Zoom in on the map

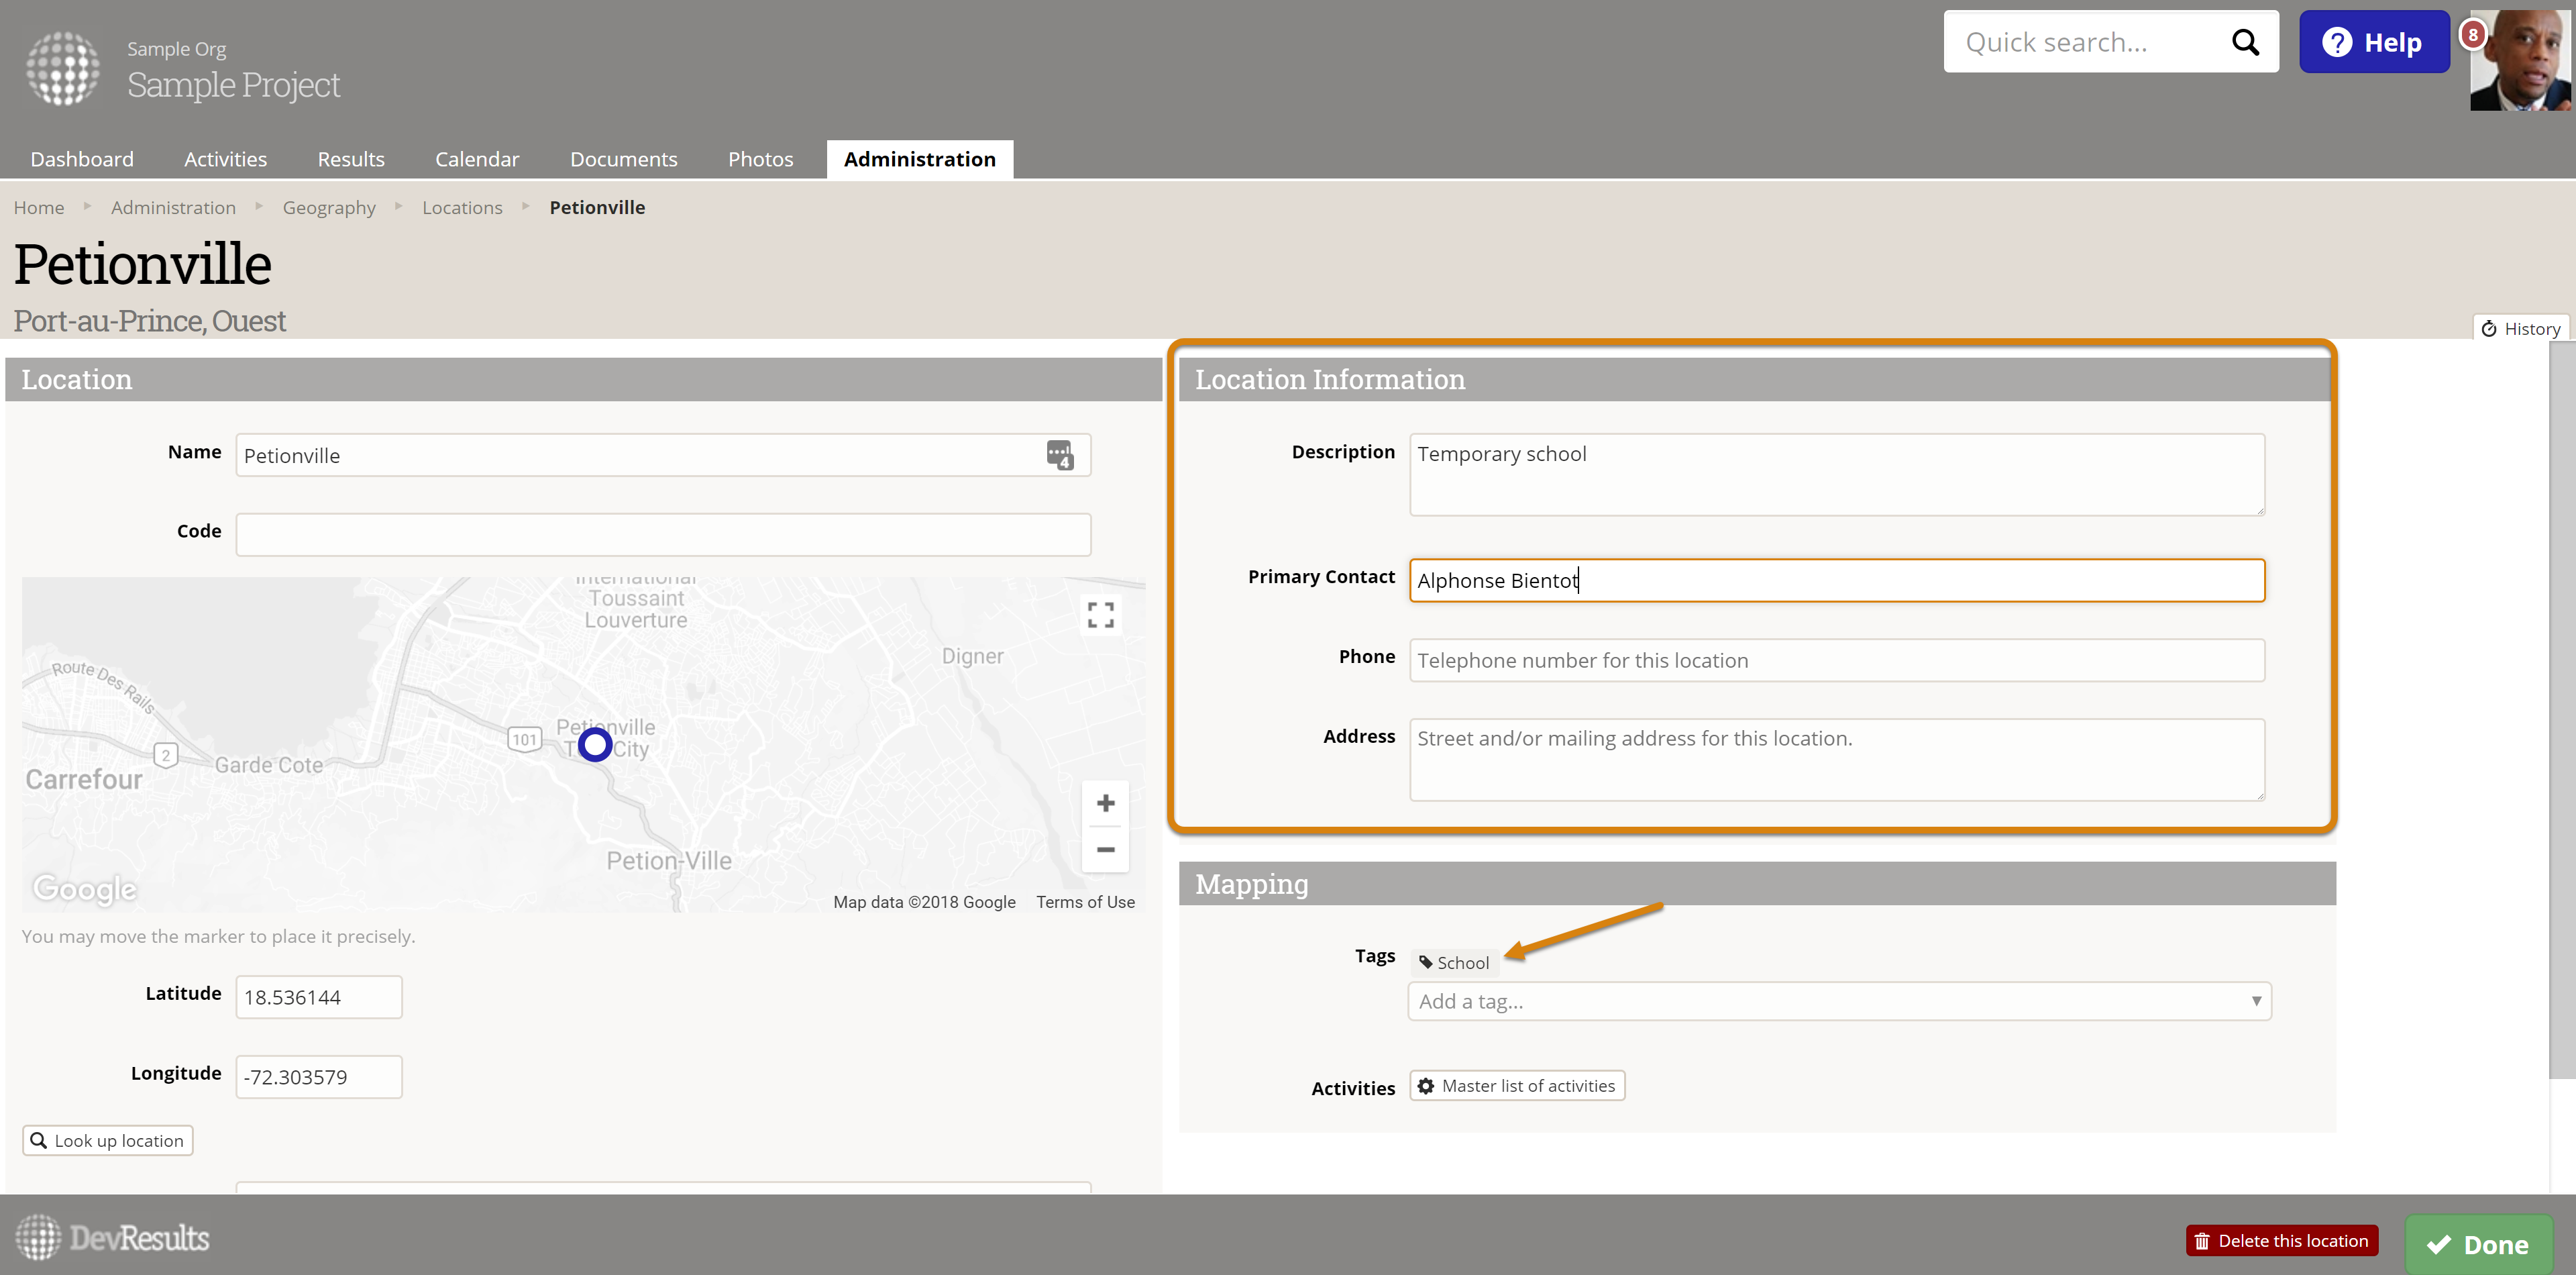[x=1105, y=803]
